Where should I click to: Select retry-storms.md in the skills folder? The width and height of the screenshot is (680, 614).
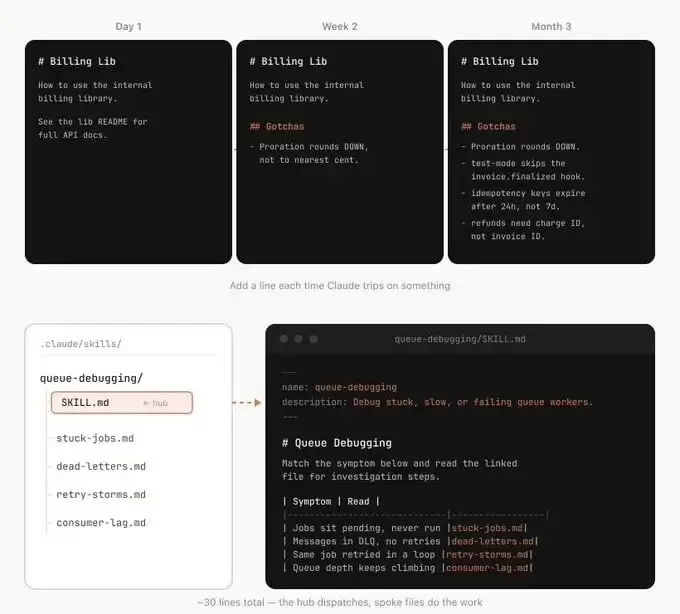click(101, 495)
